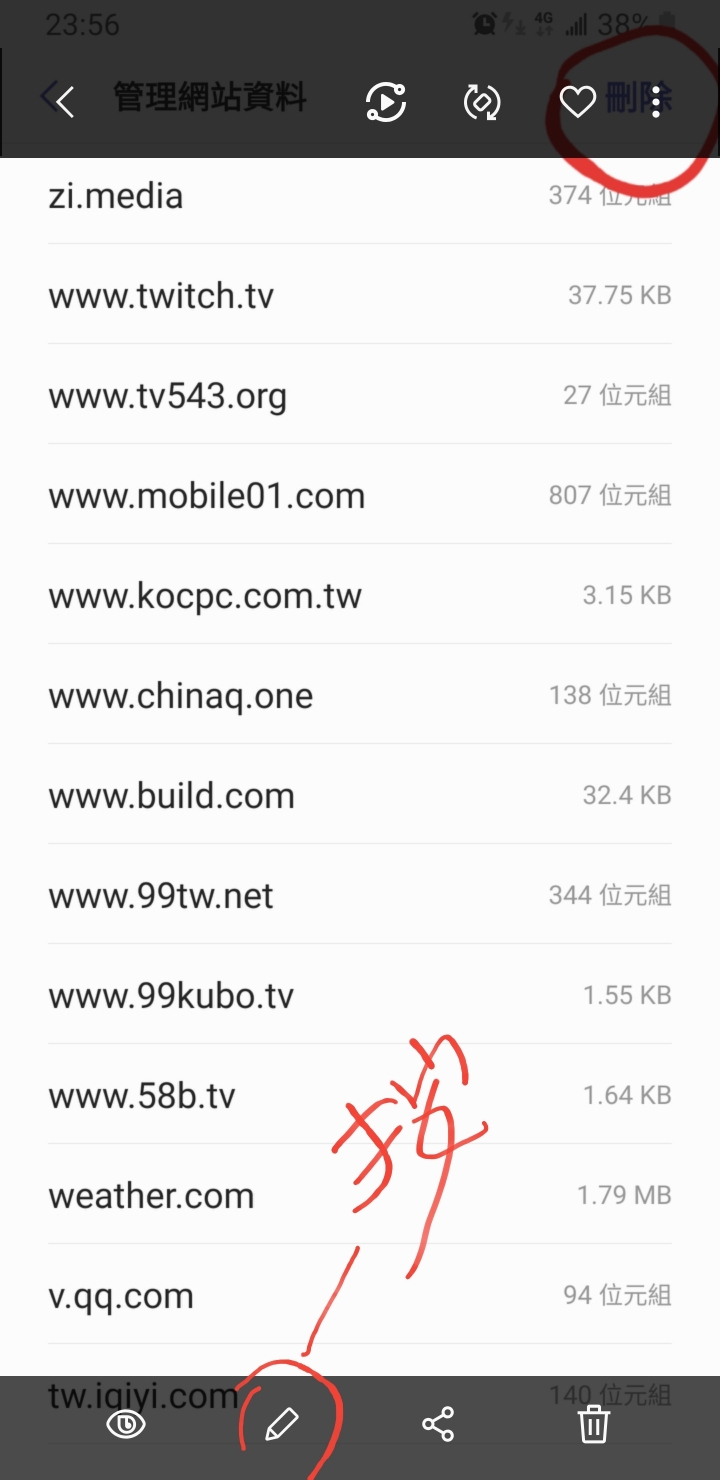Select the www.kocpc.com.tw entry

coord(360,594)
